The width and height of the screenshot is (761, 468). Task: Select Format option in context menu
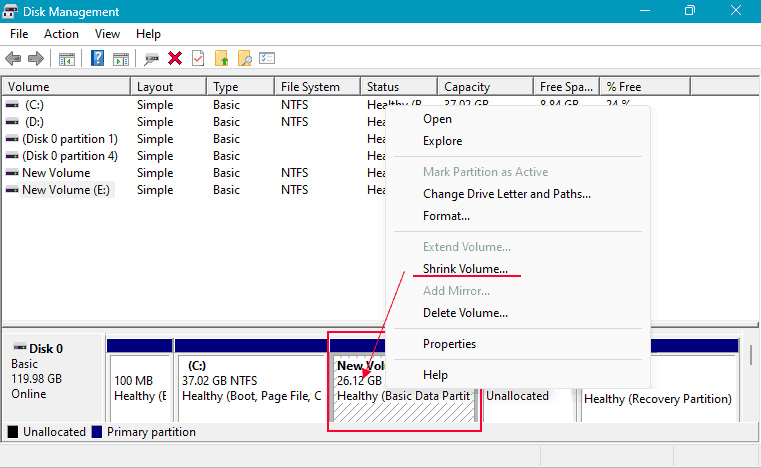(x=446, y=216)
